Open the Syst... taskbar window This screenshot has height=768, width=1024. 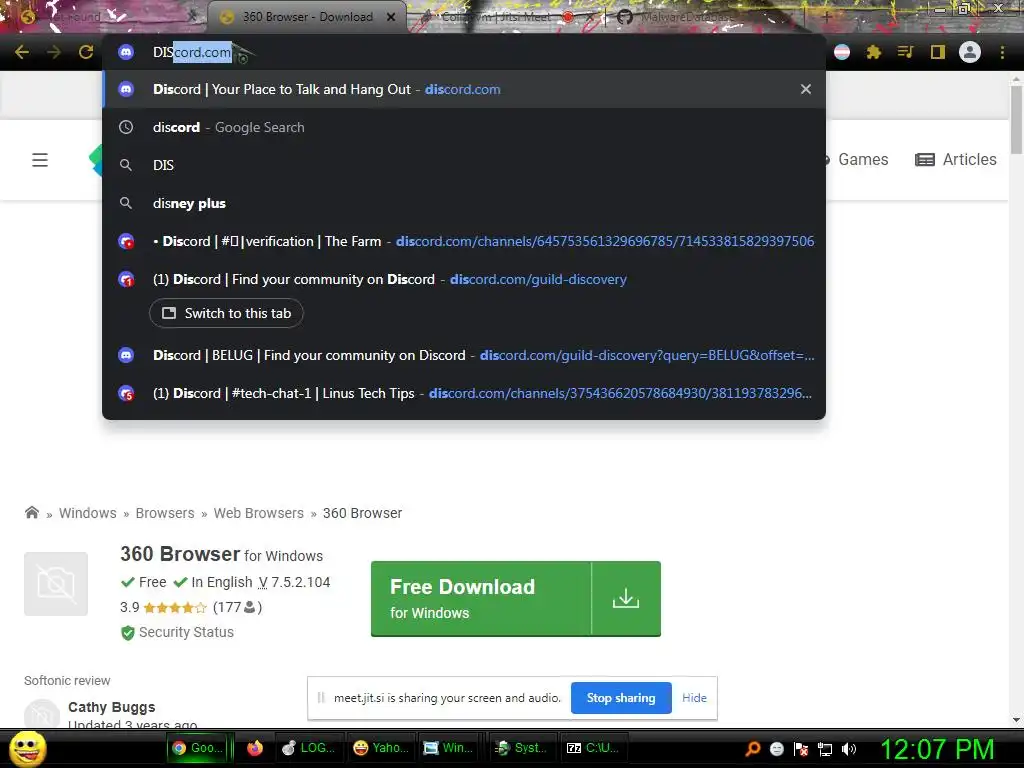pos(521,748)
